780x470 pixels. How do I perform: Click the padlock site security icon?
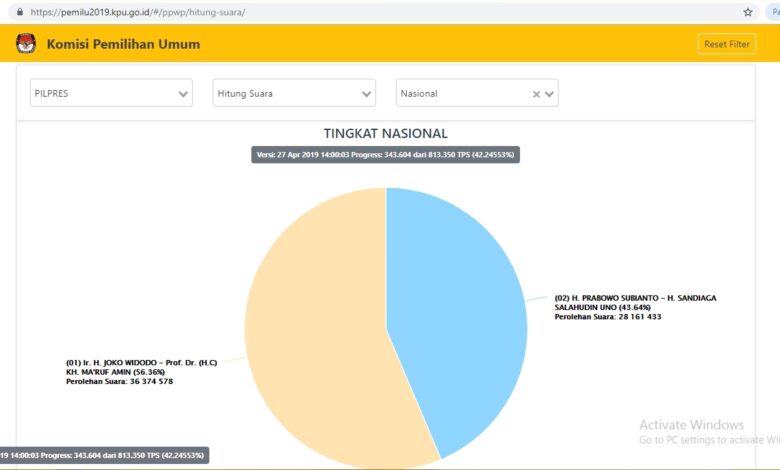[x=20, y=12]
